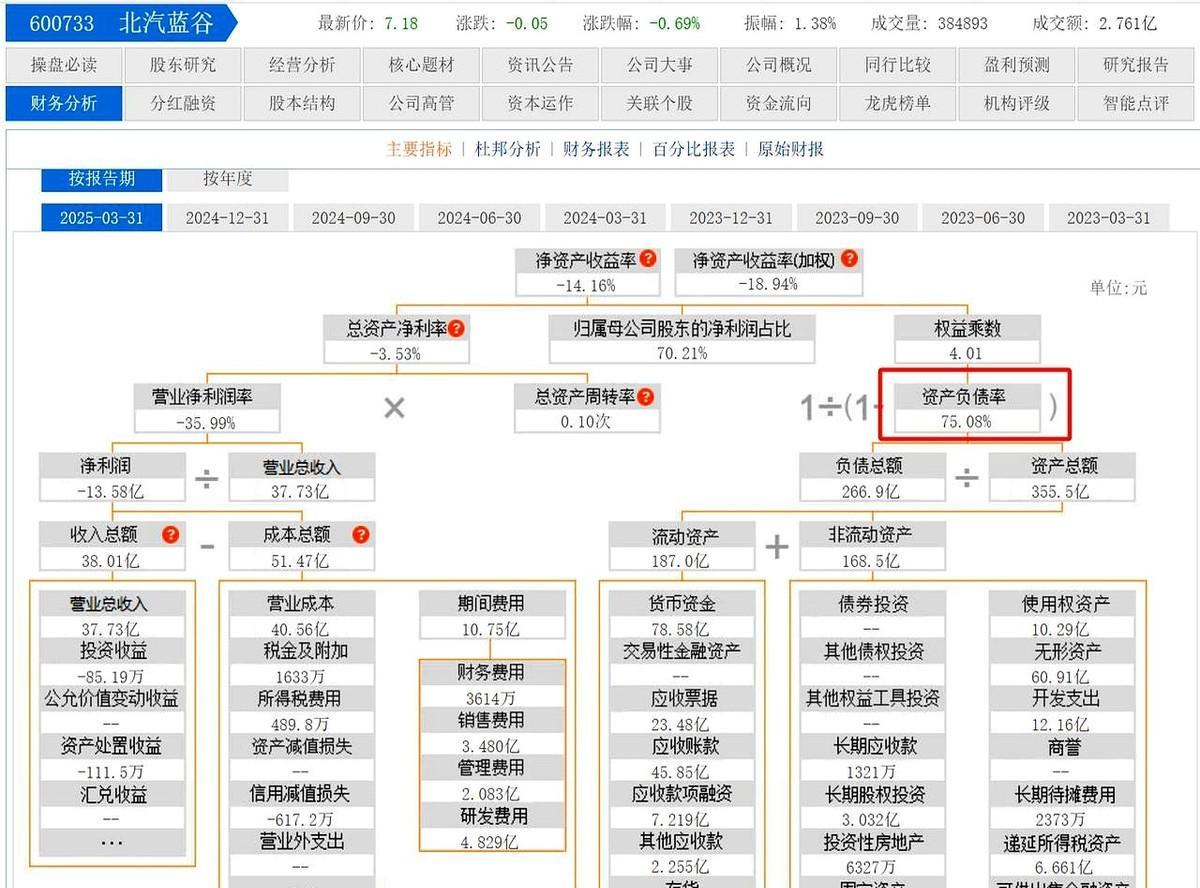Switch to the 股东研究 tab
The height and width of the screenshot is (888, 1200).
[183, 65]
